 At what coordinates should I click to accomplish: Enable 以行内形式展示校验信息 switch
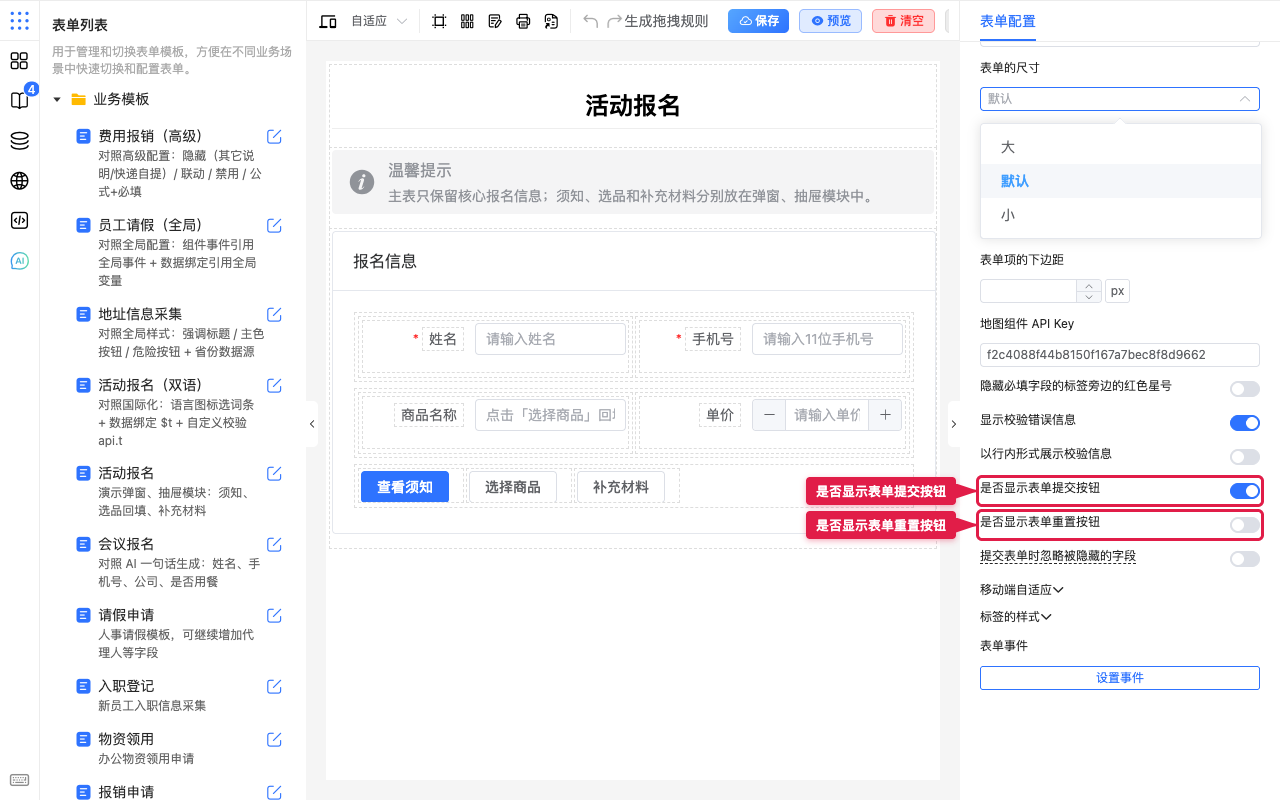click(x=1245, y=457)
